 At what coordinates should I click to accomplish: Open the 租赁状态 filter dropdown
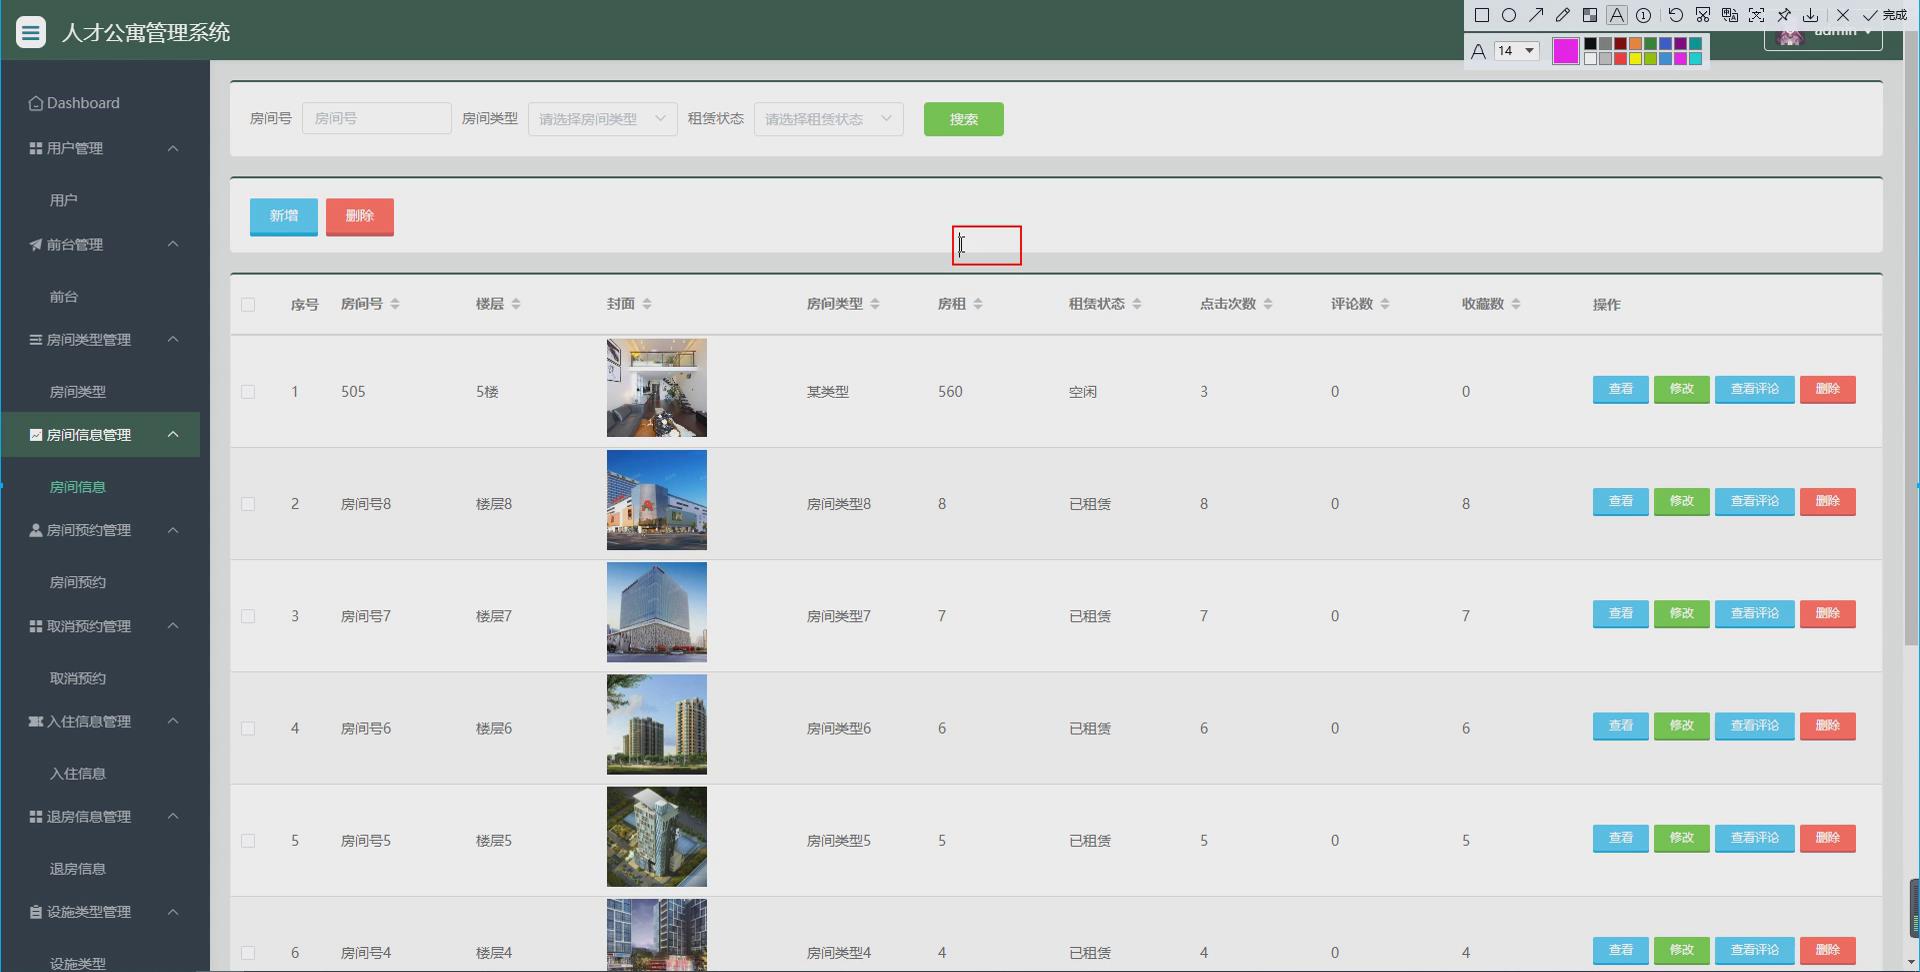pyautogui.click(x=829, y=119)
